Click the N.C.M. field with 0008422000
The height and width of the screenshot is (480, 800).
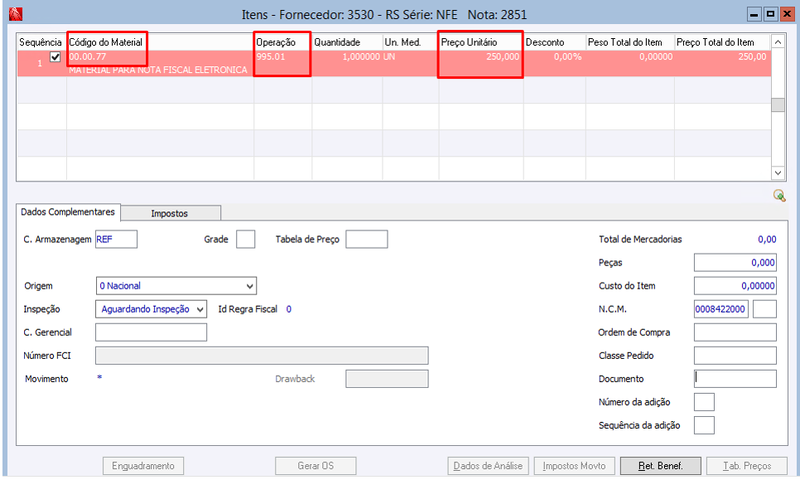pyautogui.click(x=721, y=309)
